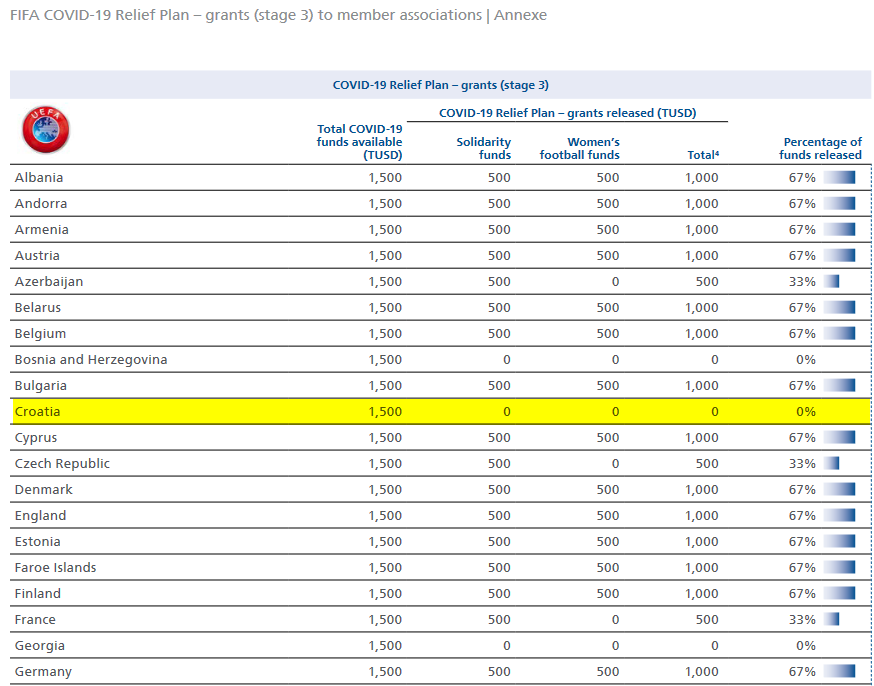Select the Finland country name
The height and width of the screenshot is (686, 874).
pos(37,594)
